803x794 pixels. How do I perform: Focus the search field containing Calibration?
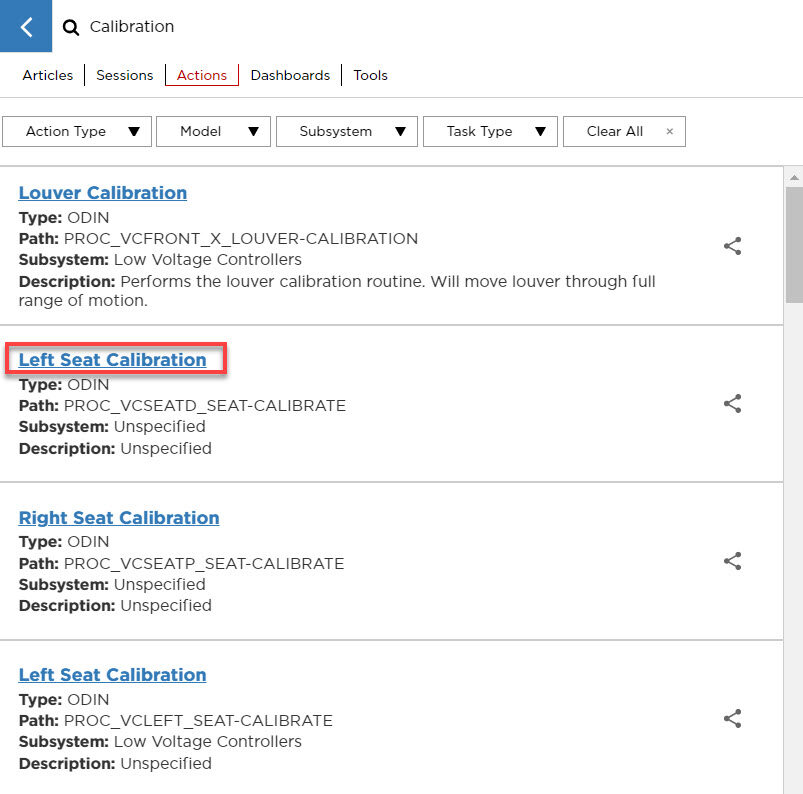300,27
